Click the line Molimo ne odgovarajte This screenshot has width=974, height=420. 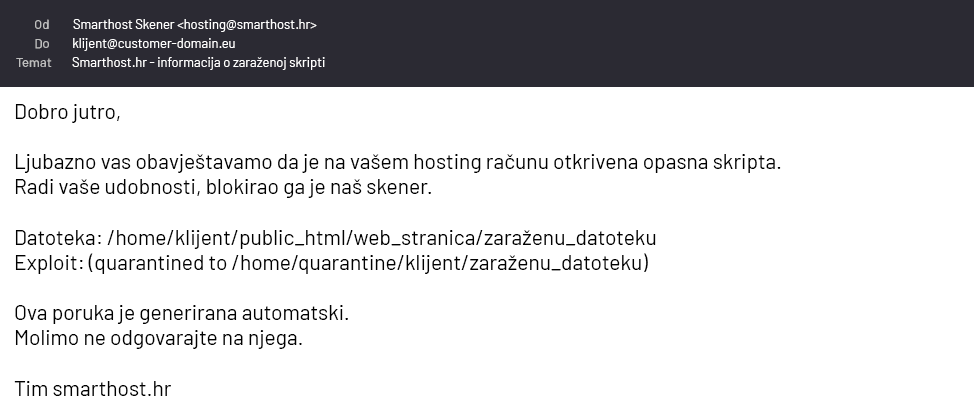[158, 339]
